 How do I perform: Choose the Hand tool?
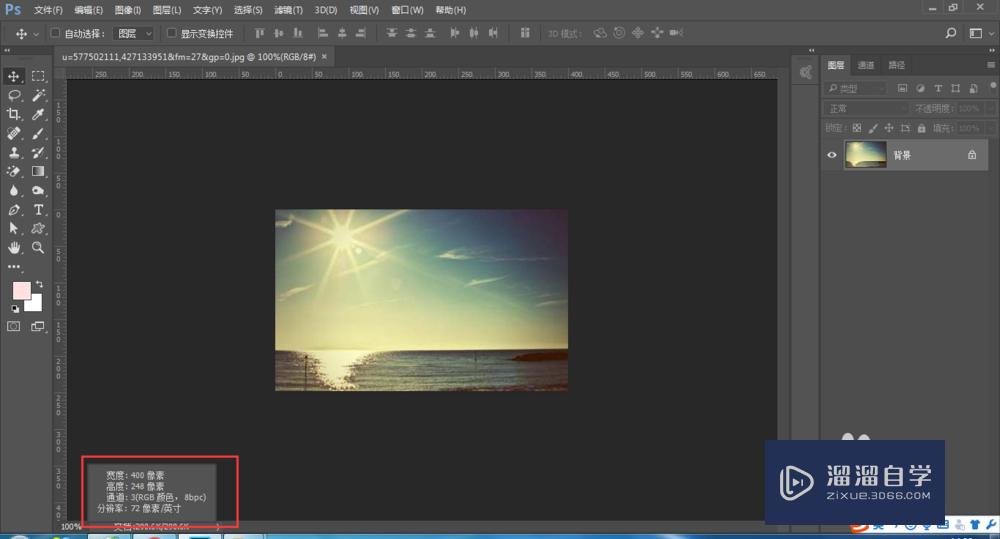[15, 247]
